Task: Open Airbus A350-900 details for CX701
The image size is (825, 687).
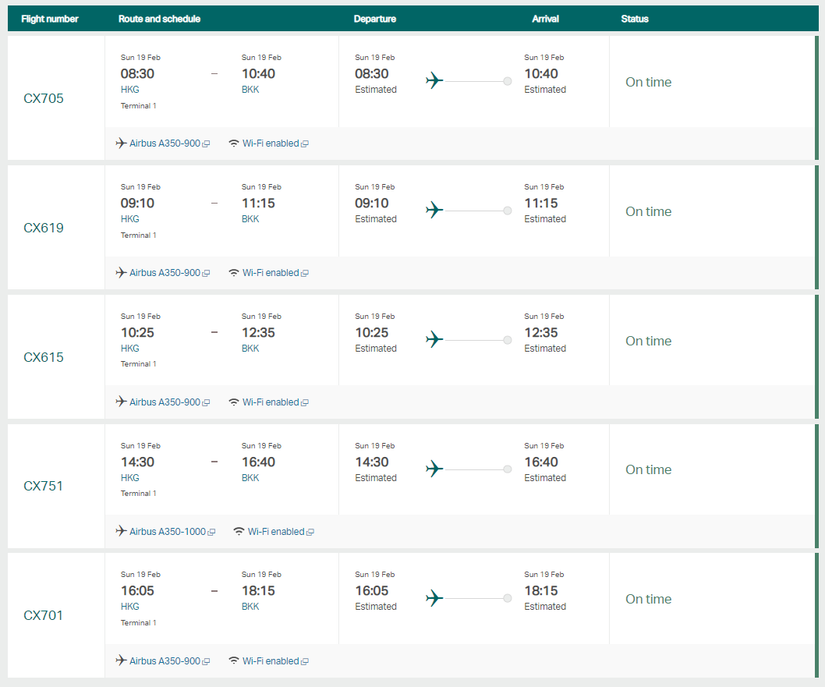Action: tap(165, 661)
